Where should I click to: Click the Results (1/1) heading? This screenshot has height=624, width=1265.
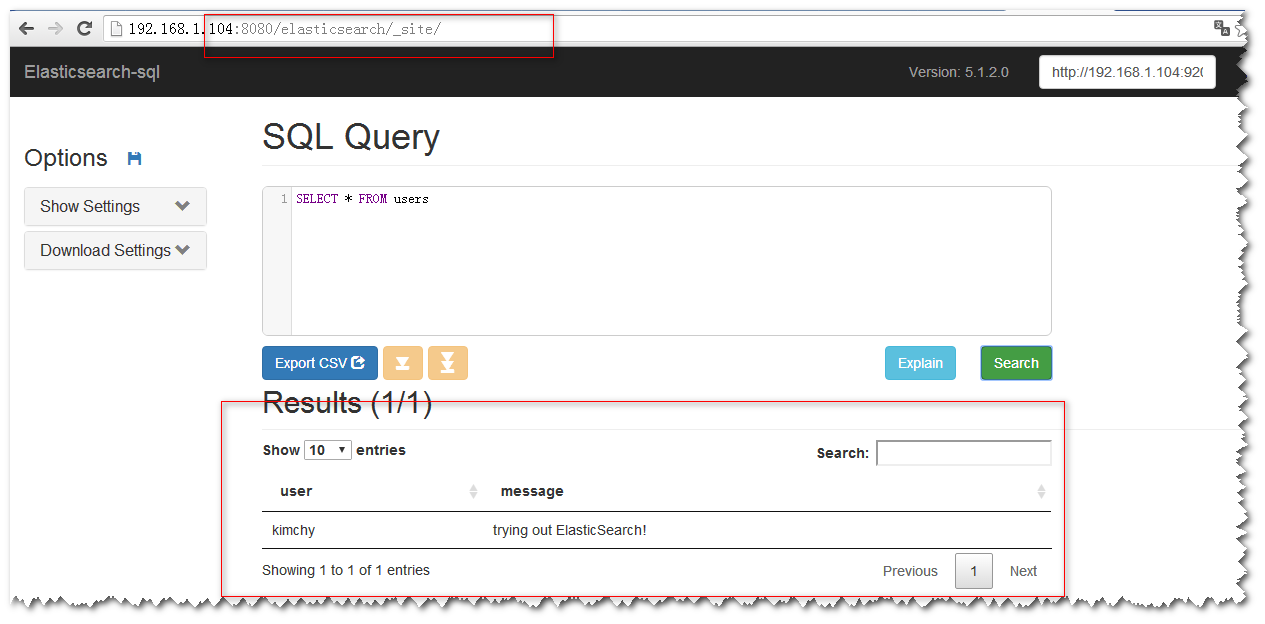[347, 402]
